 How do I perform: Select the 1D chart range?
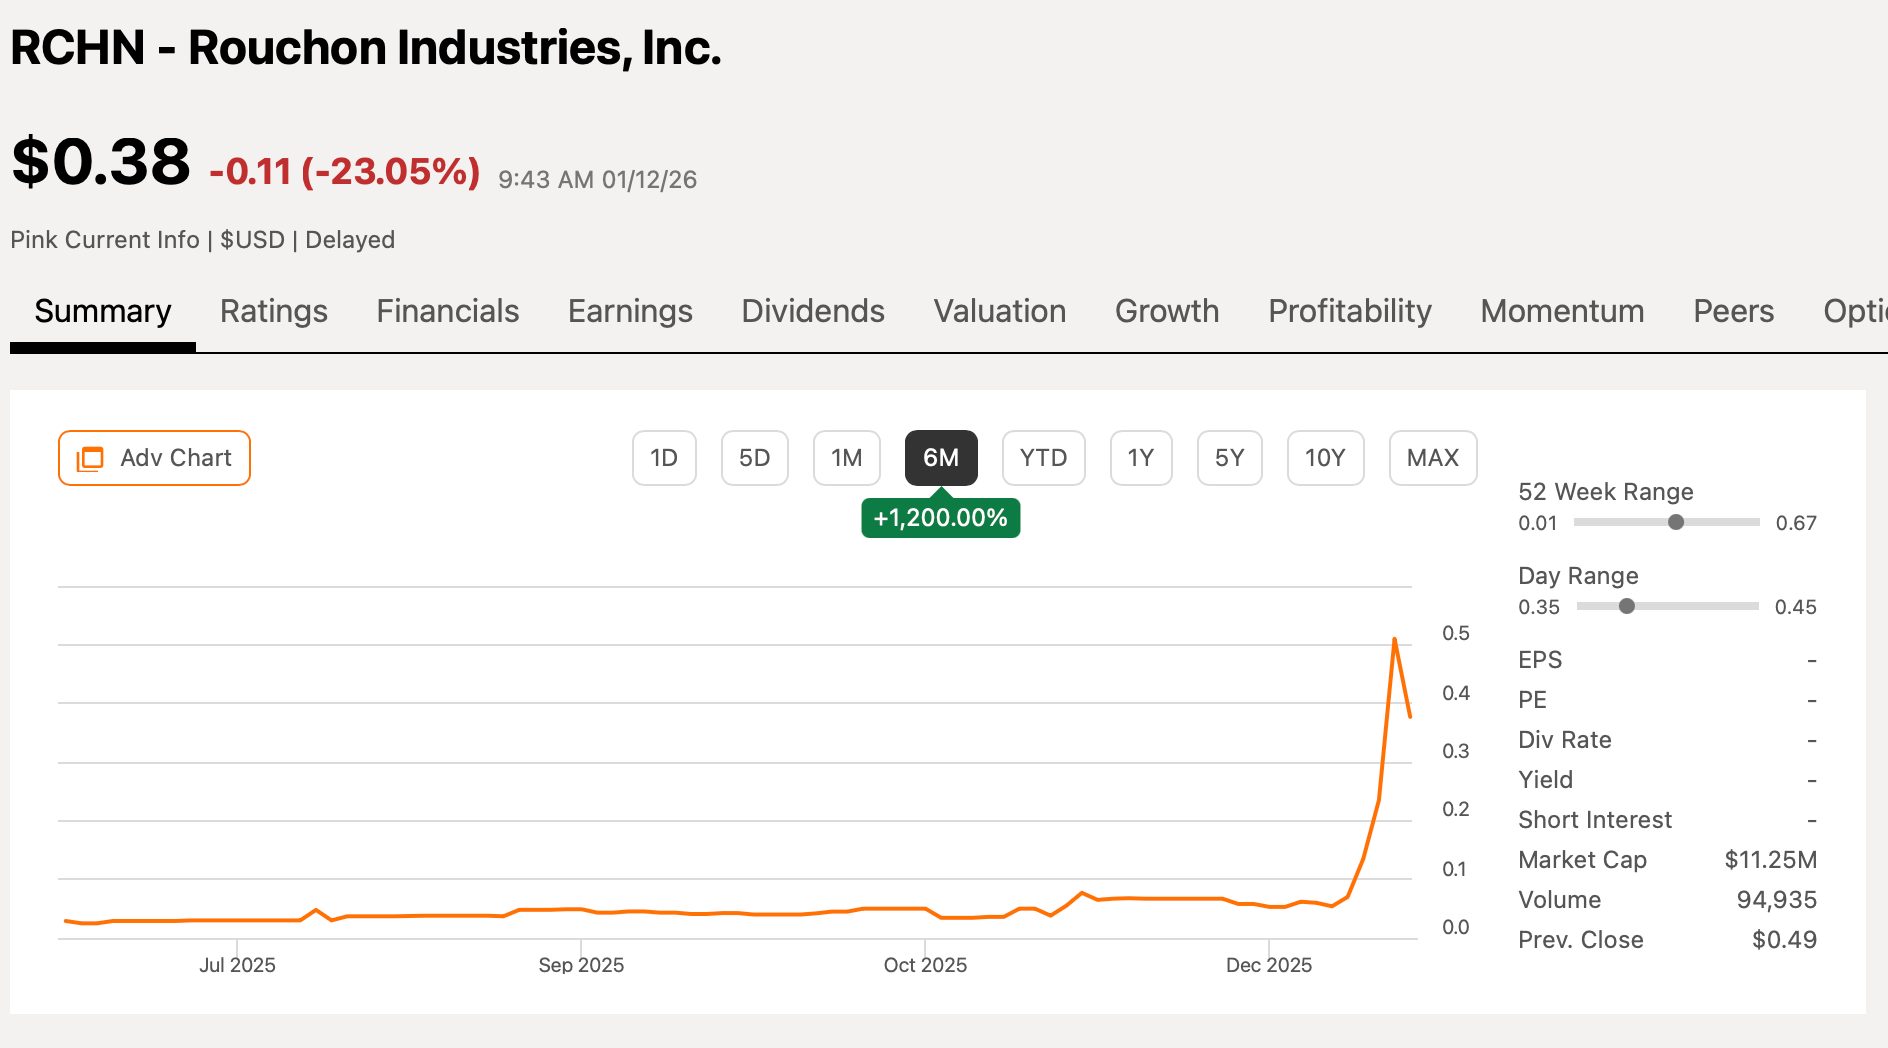[x=663, y=457]
